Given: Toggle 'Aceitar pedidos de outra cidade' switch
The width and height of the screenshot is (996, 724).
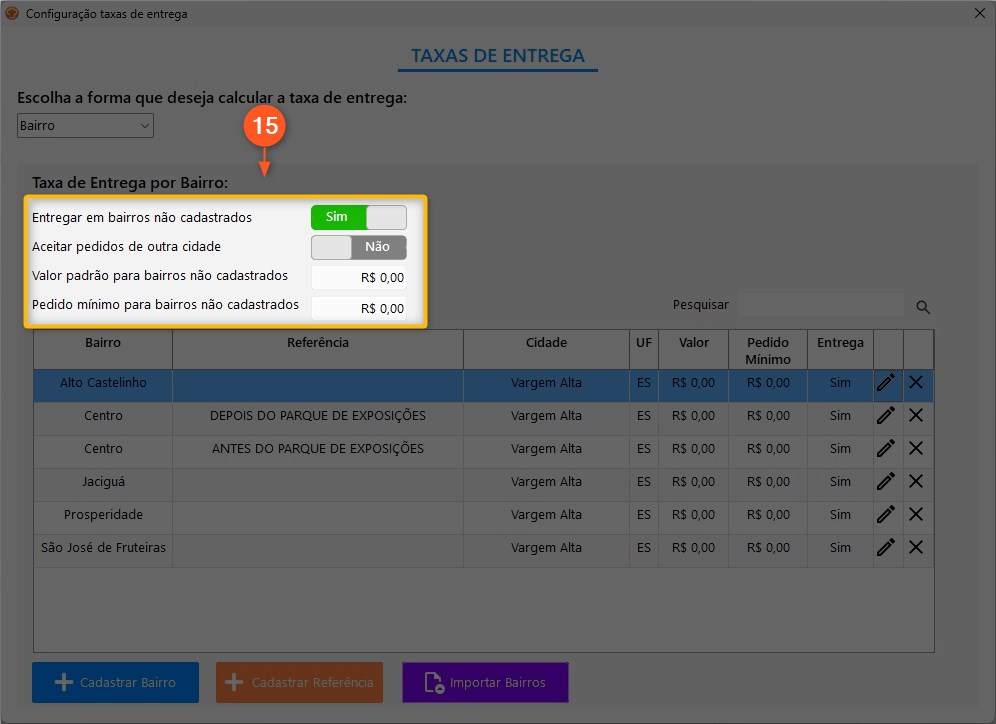Looking at the screenshot, I should pyautogui.click(x=358, y=247).
